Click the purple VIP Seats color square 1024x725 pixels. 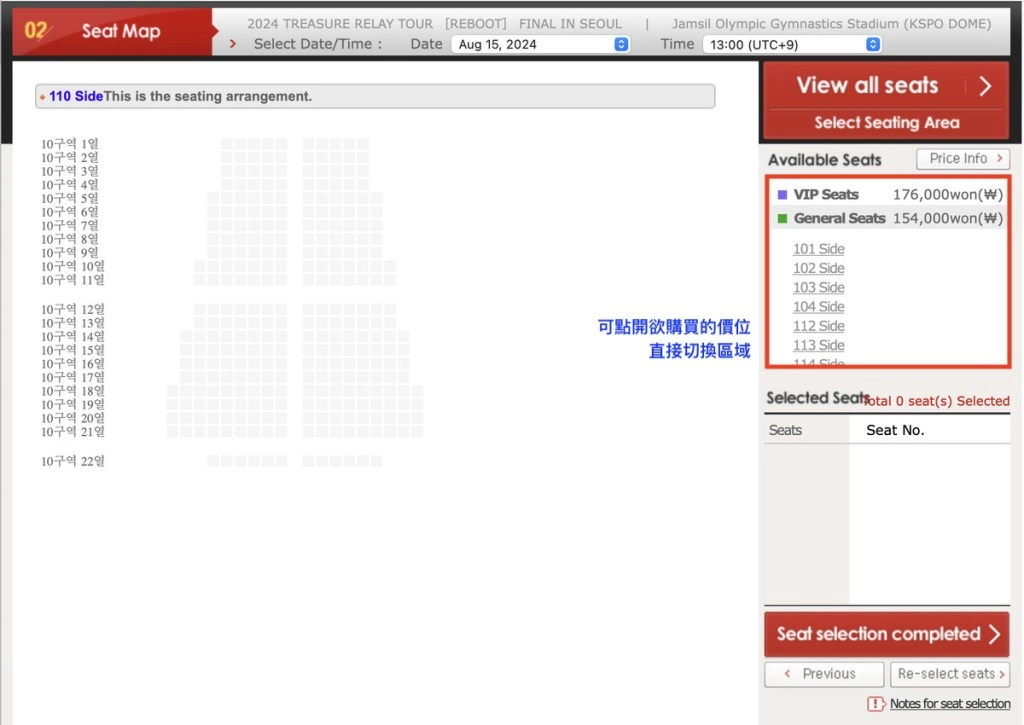[782, 195]
